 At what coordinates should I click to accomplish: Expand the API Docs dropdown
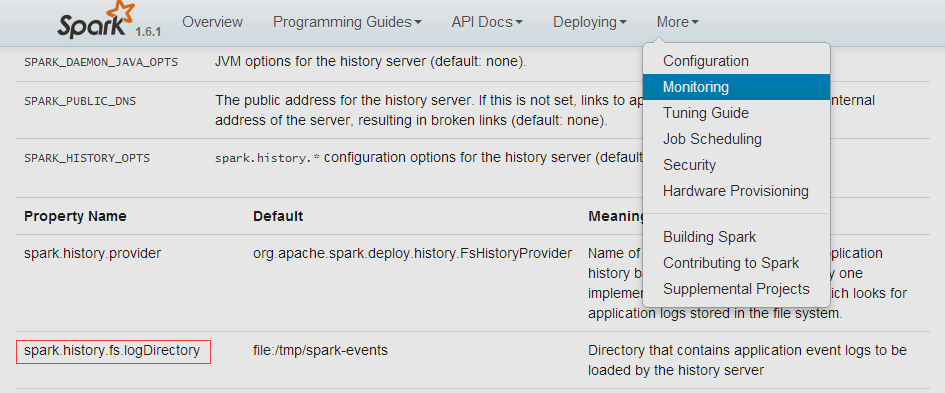click(x=487, y=22)
